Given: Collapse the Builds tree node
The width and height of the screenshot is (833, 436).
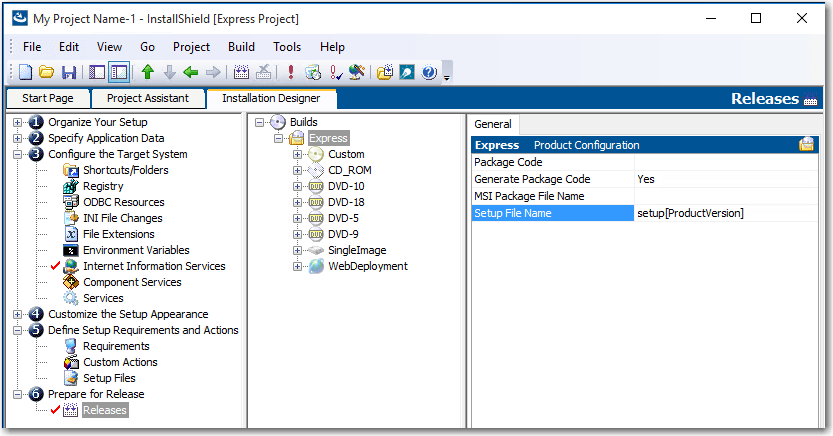Looking at the screenshot, I should [x=259, y=122].
